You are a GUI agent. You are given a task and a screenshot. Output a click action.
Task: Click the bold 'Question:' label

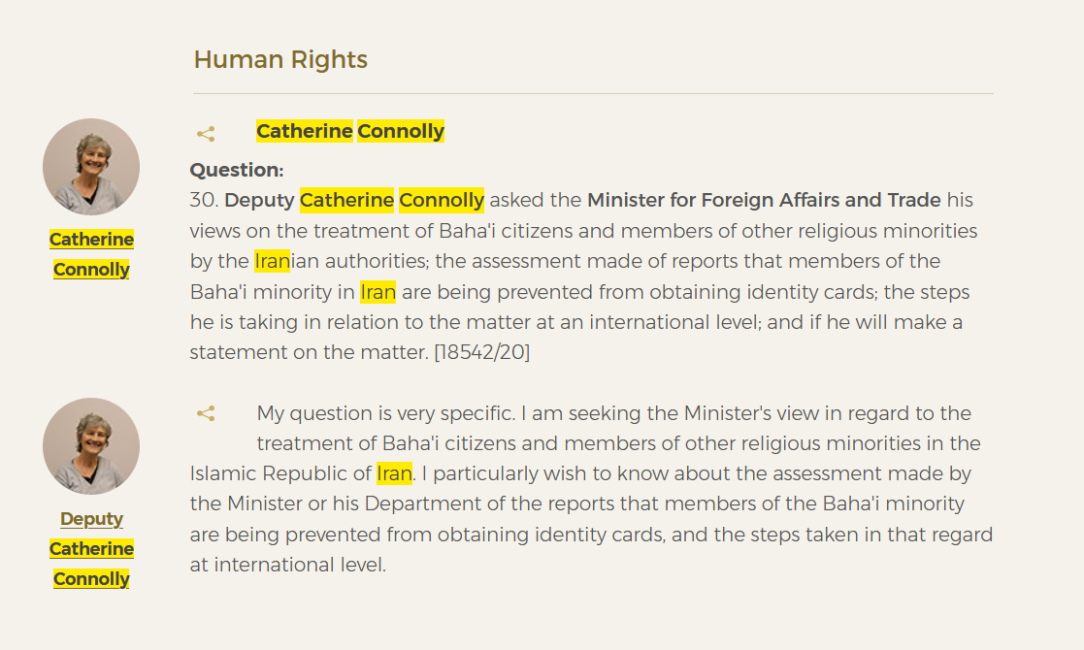[x=236, y=170]
